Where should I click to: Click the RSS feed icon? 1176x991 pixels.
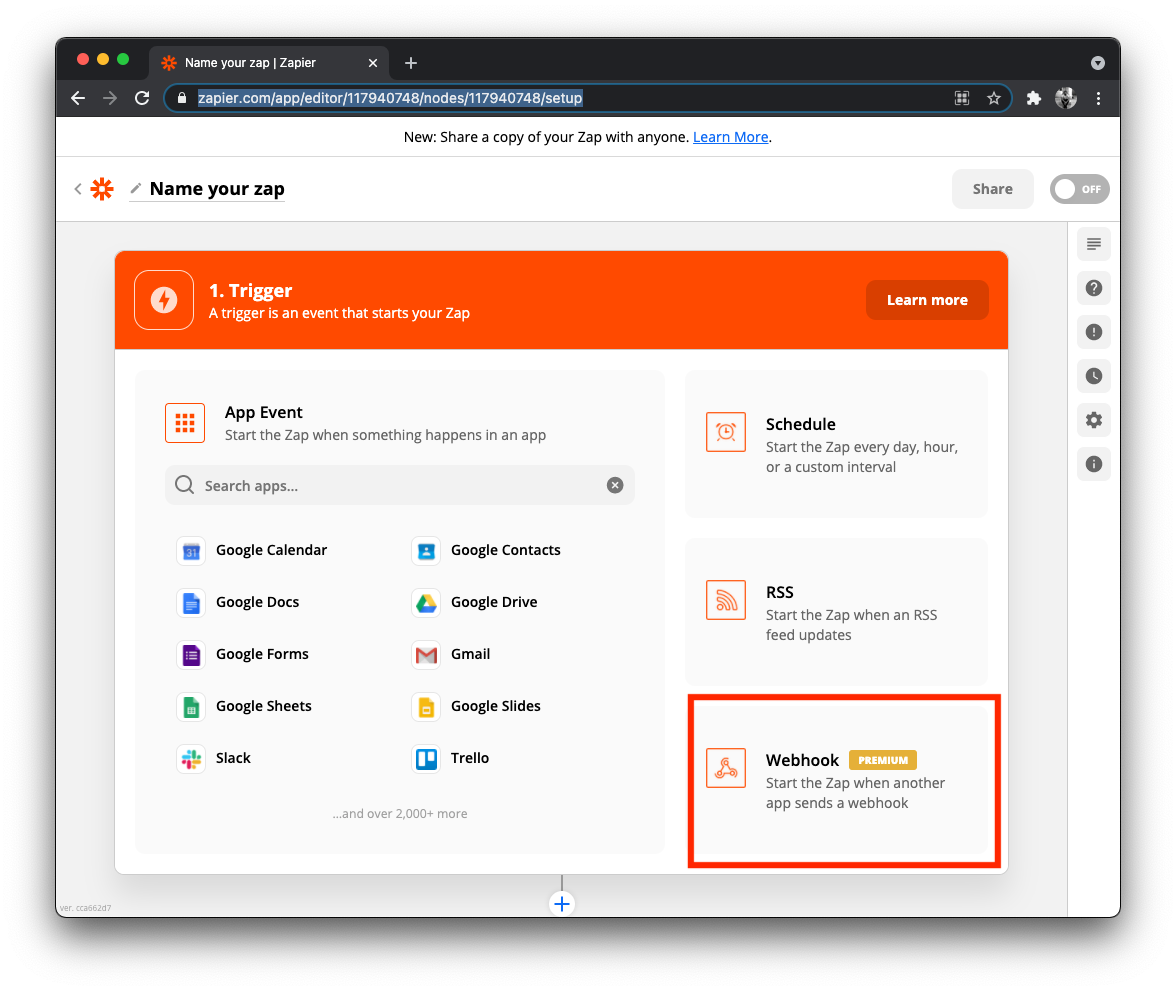point(726,600)
